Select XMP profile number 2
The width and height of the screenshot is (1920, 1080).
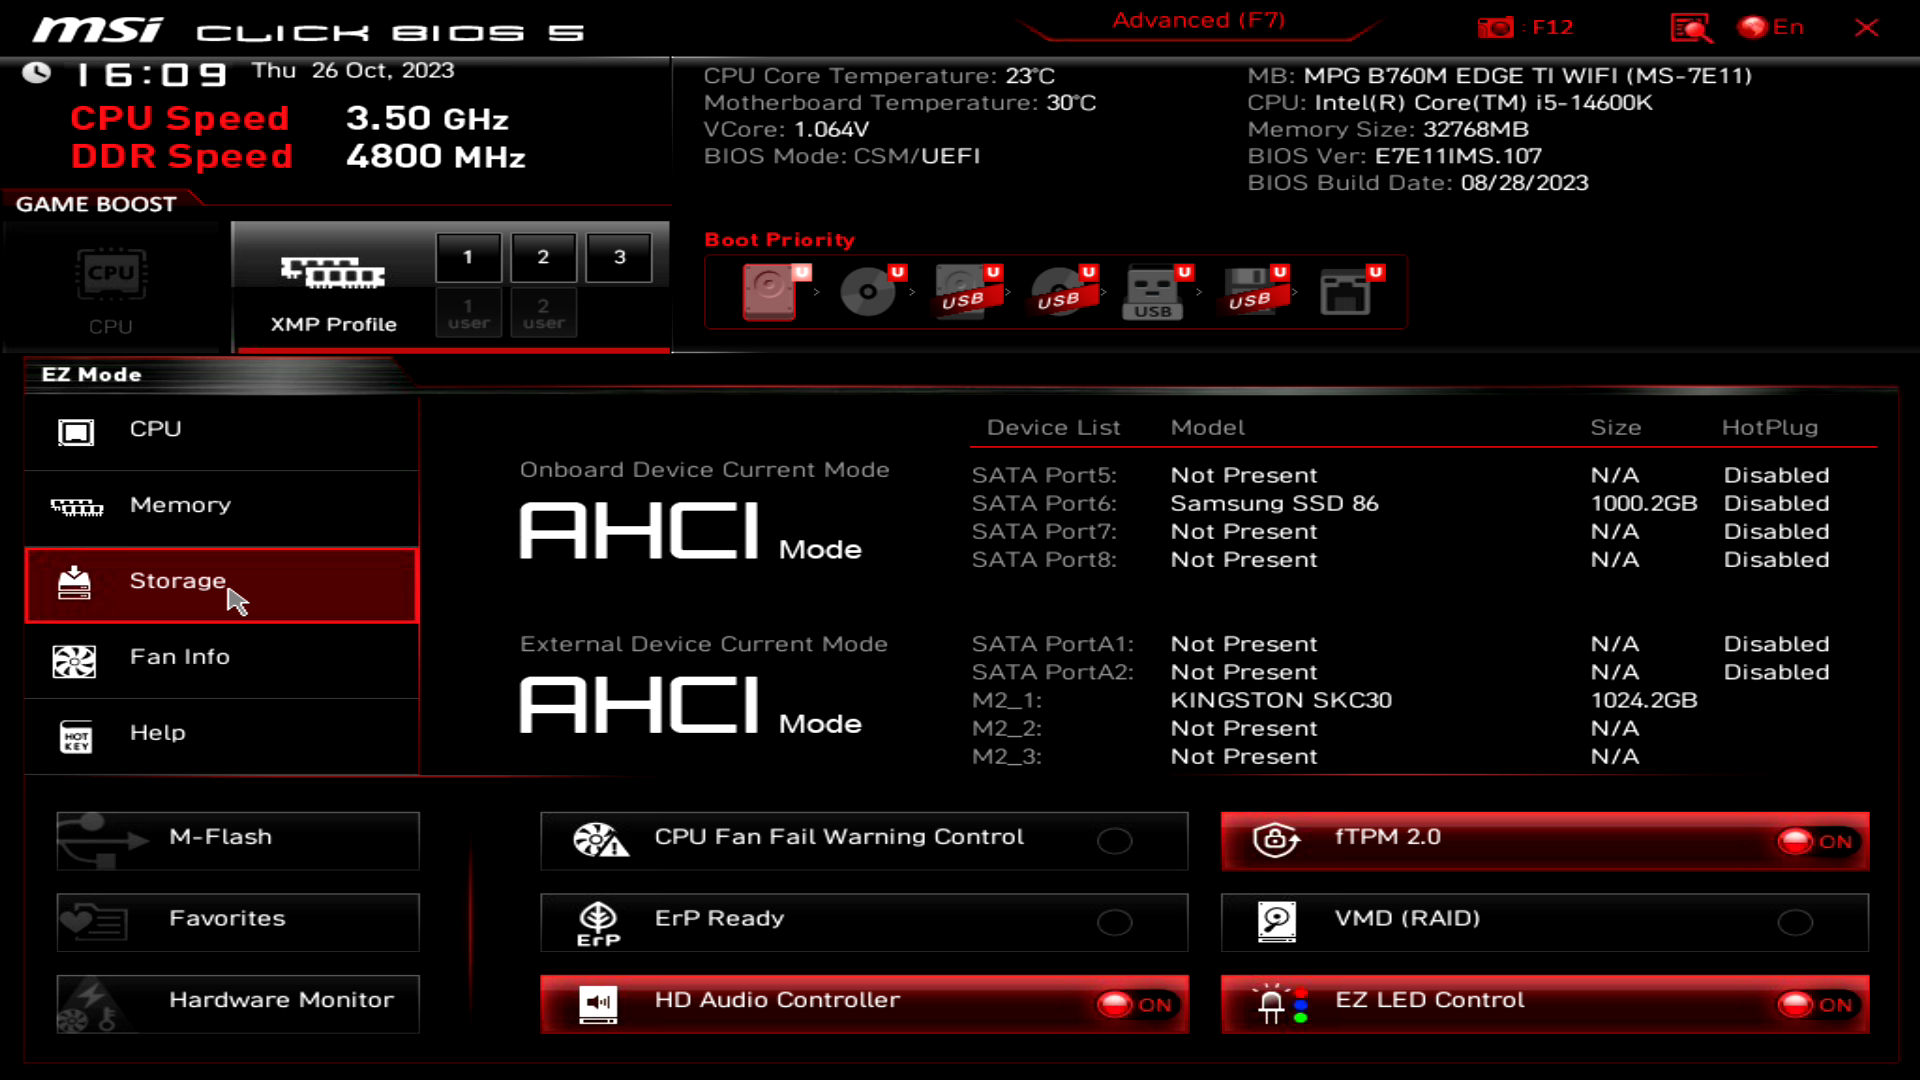point(543,257)
